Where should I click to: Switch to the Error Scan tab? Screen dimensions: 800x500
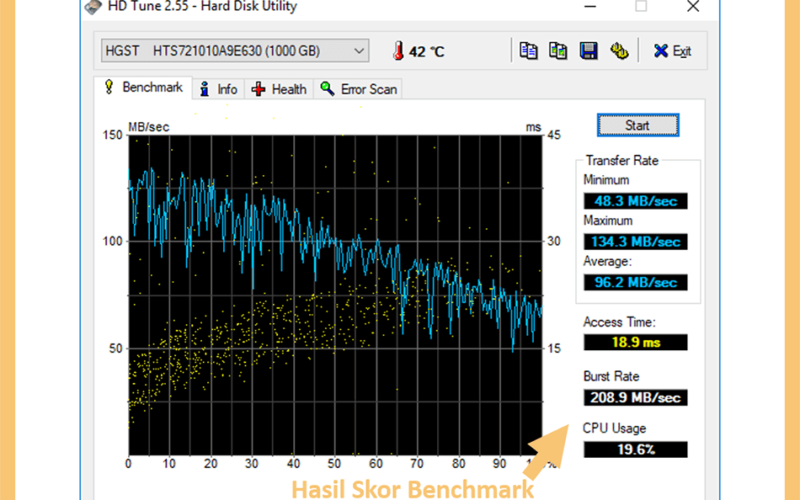tap(358, 89)
